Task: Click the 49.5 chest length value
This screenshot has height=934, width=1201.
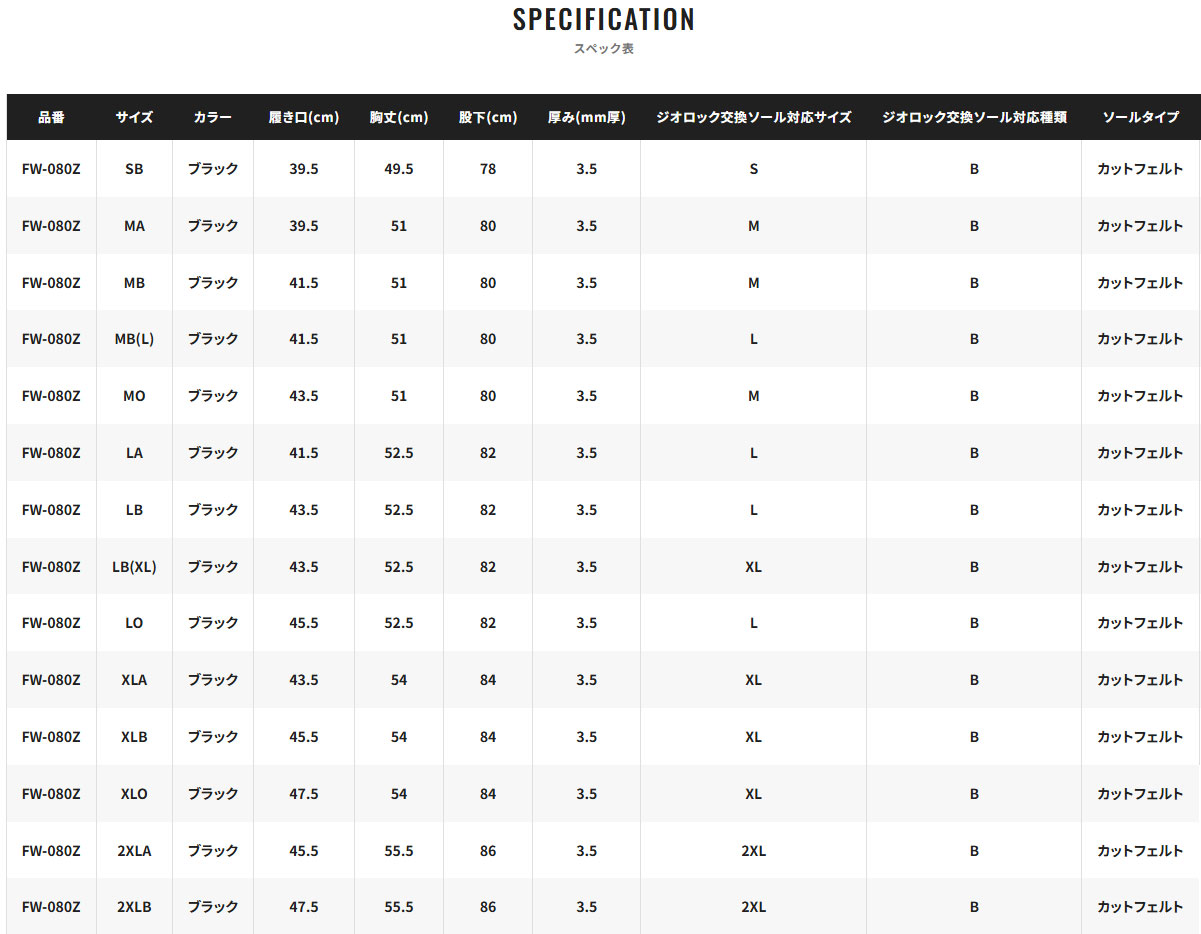Action: 399,169
